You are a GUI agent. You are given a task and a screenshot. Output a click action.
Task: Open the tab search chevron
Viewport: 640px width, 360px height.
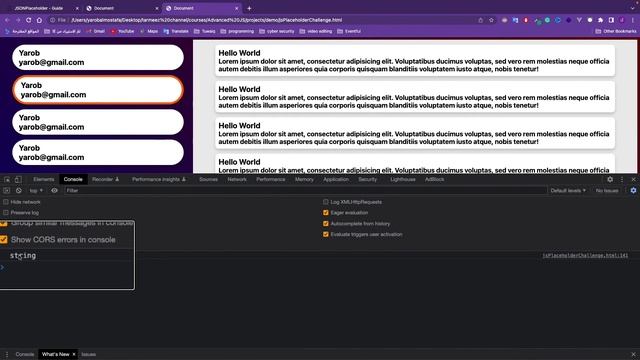pyautogui.click(x=633, y=8)
